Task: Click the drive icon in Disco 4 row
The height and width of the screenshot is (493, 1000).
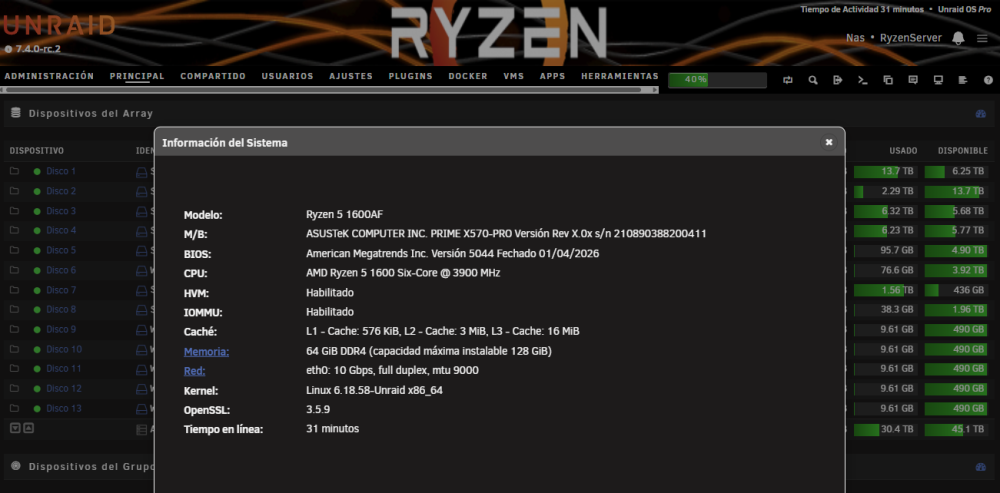Action: (141, 230)
